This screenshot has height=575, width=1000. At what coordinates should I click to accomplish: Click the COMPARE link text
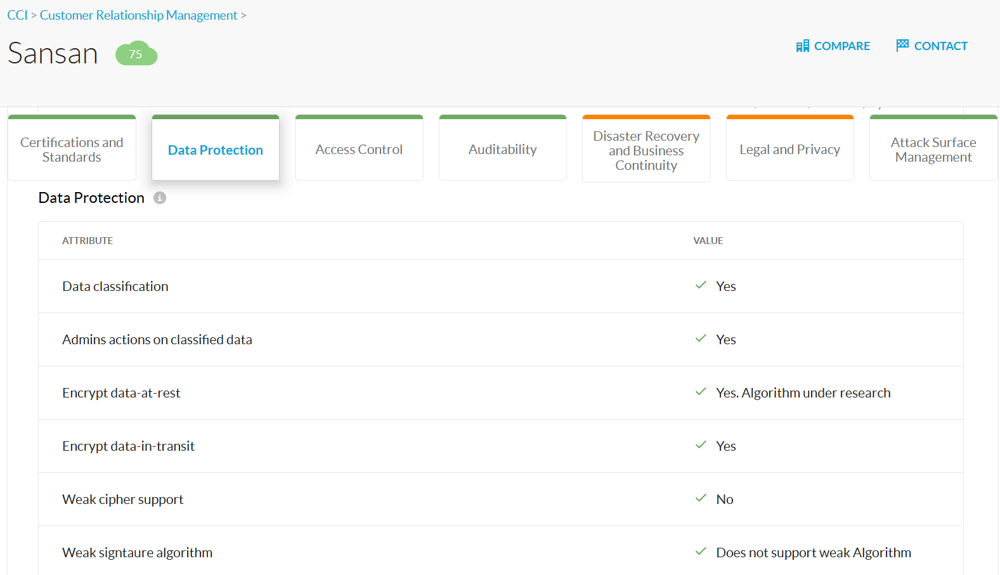click(x=842, y=46)
